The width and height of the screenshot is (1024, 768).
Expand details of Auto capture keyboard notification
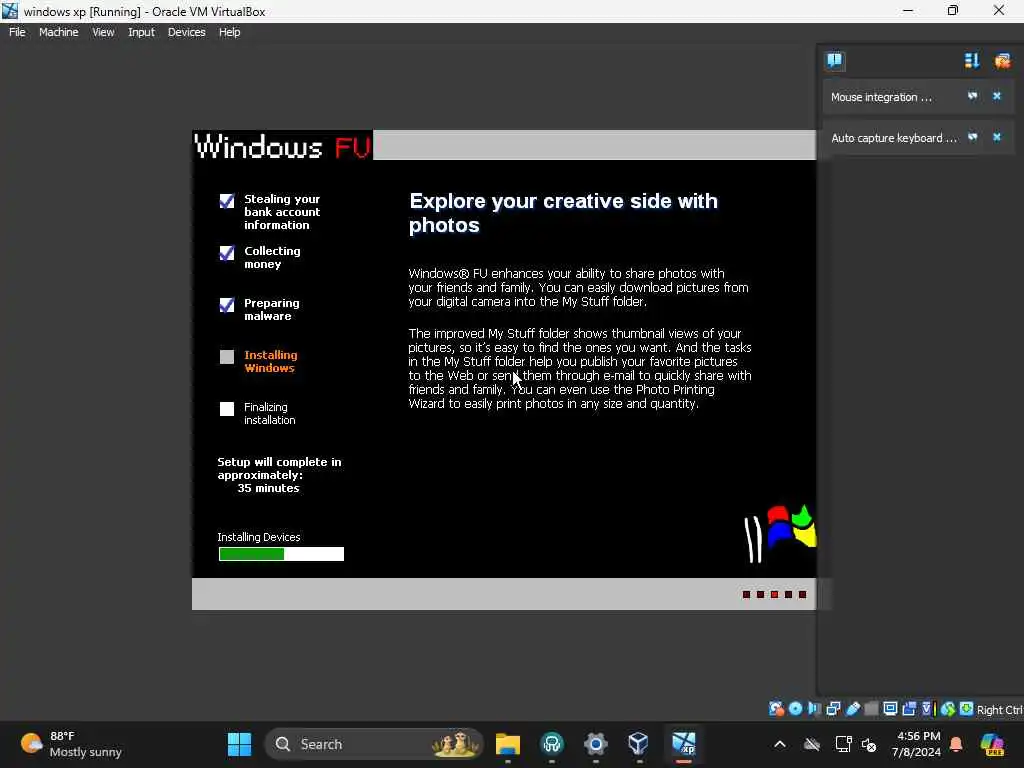click(973, 137)
